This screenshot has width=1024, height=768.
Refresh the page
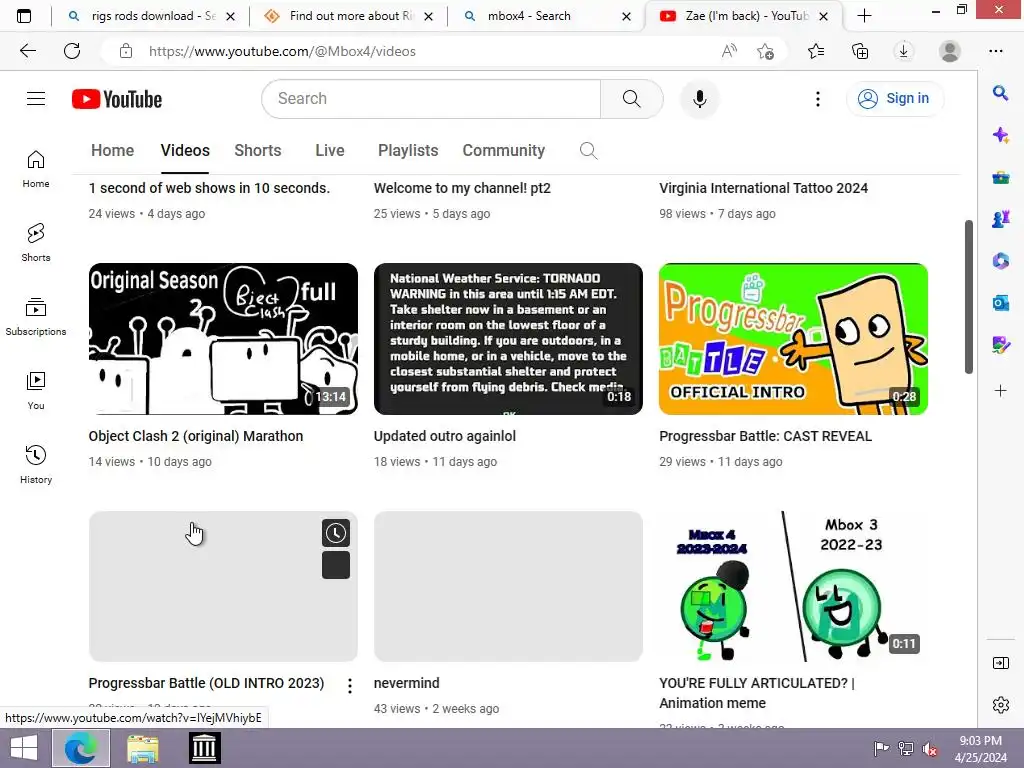[72, 51]
